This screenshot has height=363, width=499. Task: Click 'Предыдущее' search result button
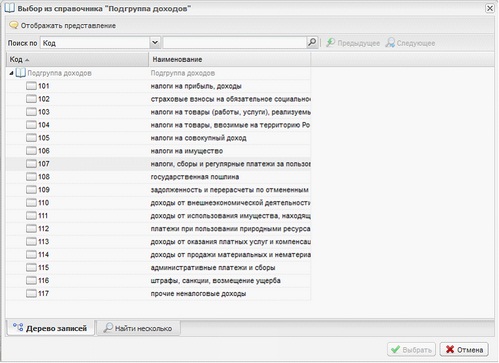(x=353, y=43)
